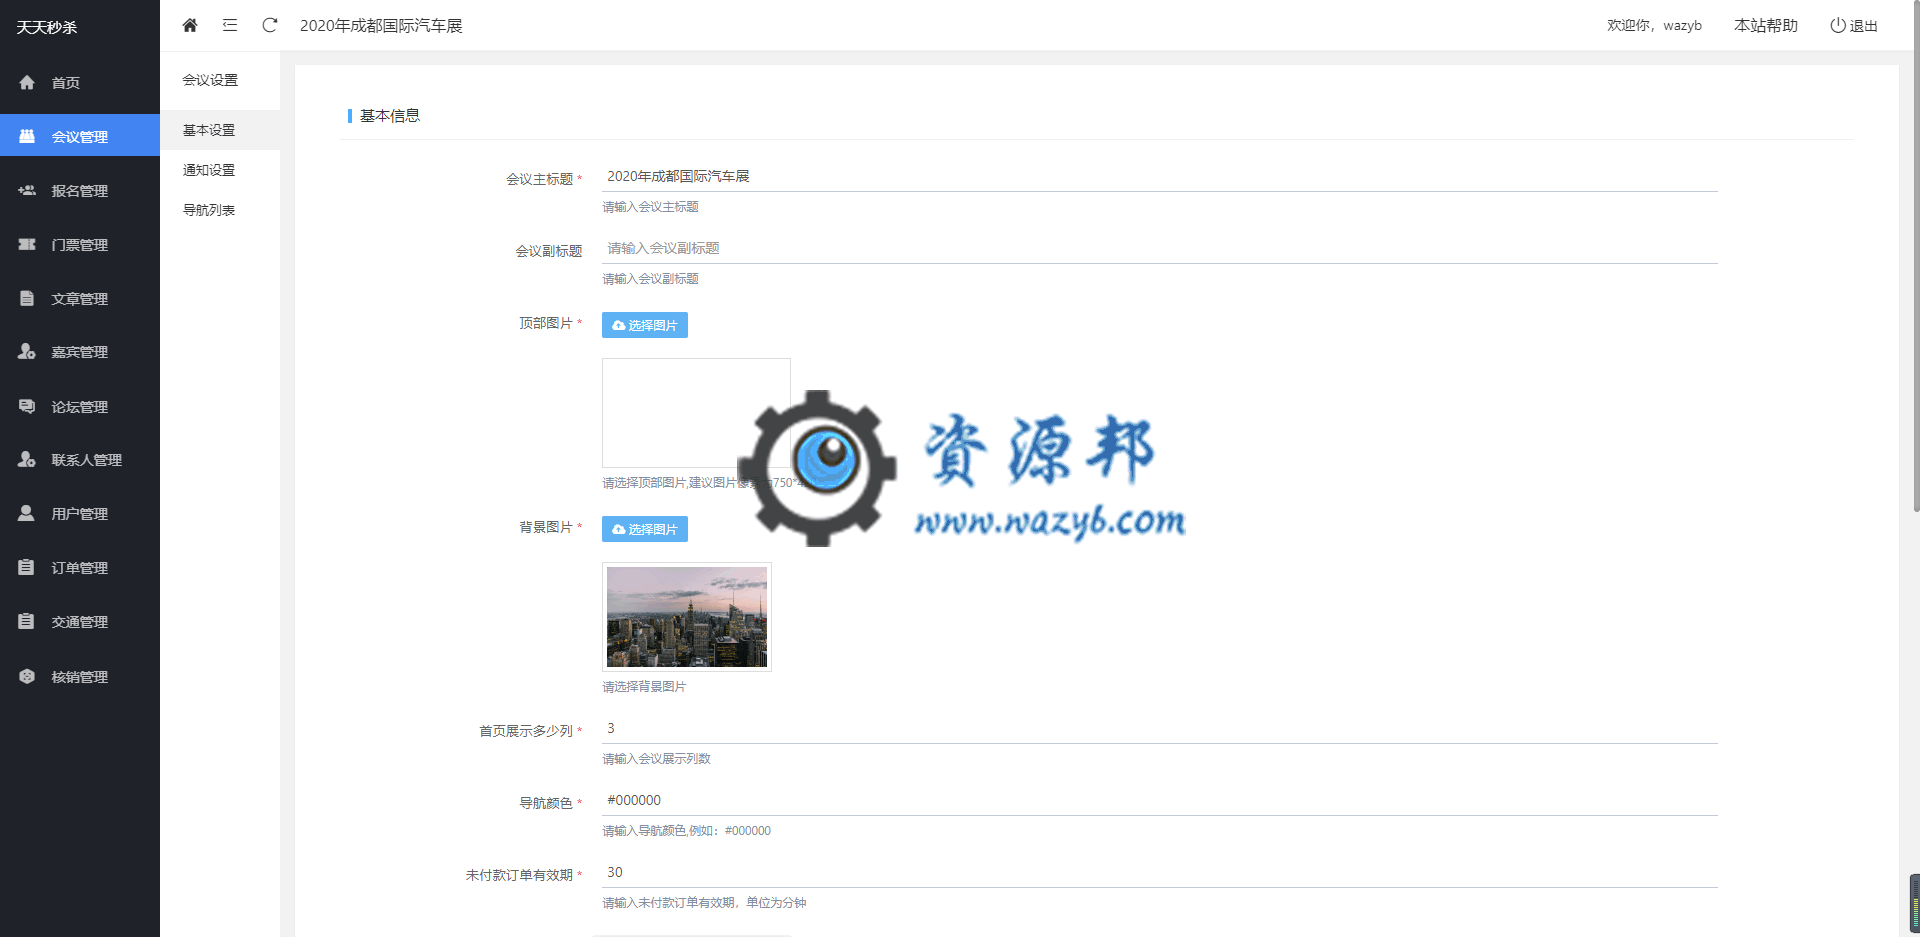The height and width of the screenshot is (937, 1920).
Task: Select 导航列表 in submenu
Action: pos(220,210)
